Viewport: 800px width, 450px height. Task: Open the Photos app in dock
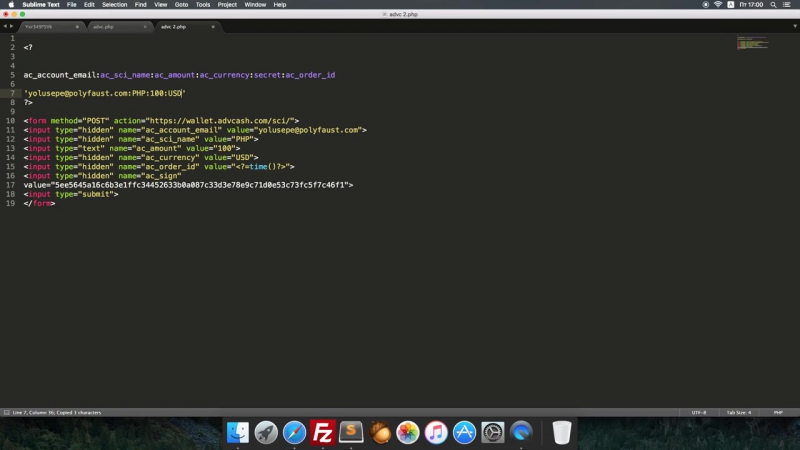(408, 432)
